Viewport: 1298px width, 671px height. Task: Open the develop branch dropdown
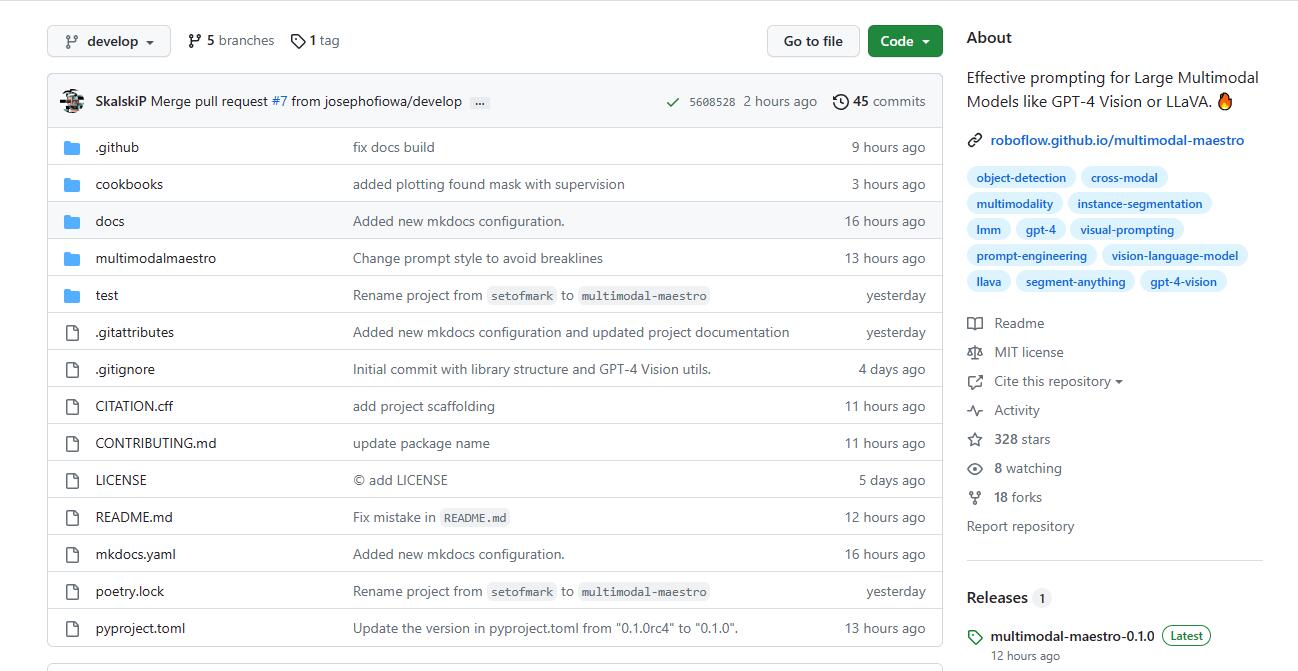109,41
